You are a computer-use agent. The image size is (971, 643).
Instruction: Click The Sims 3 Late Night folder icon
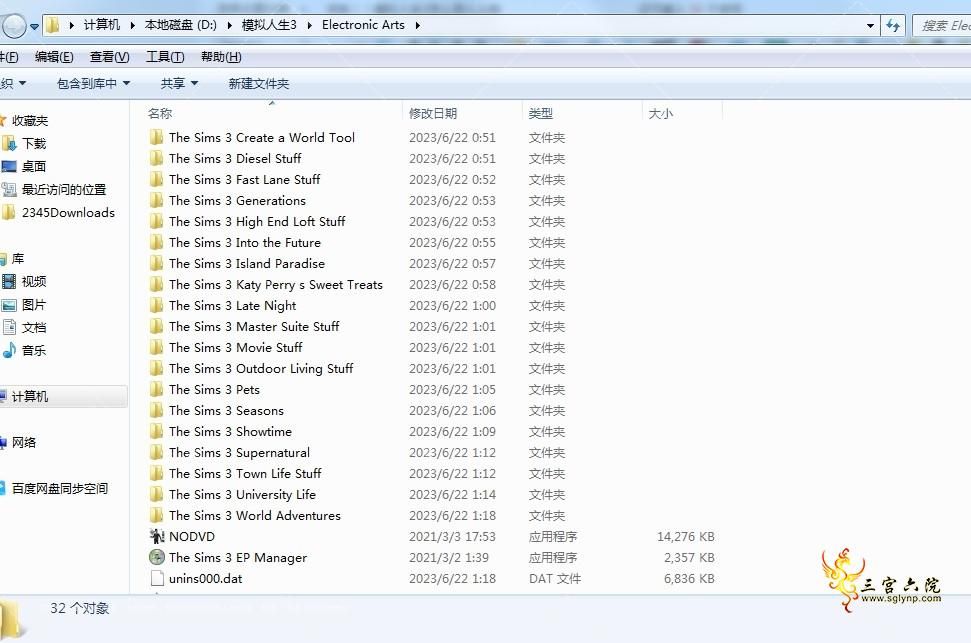[157, 305]
